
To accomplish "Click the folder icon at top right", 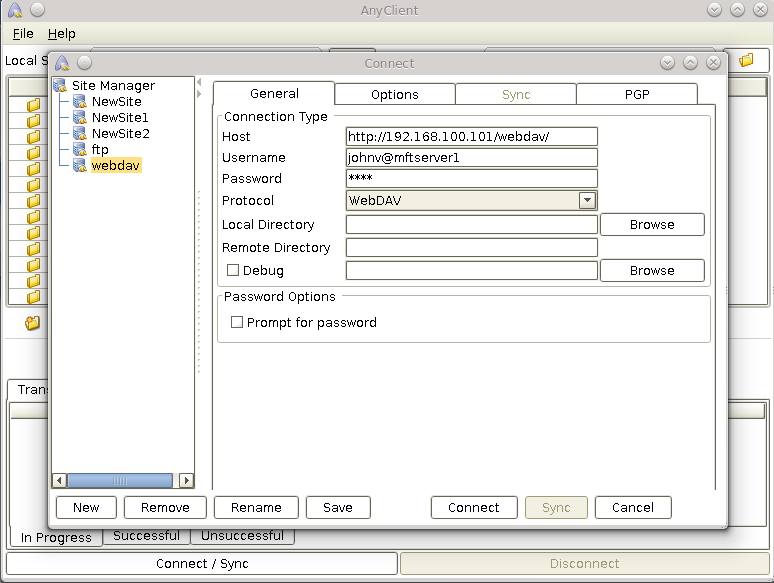I will [x=746, y=61].
